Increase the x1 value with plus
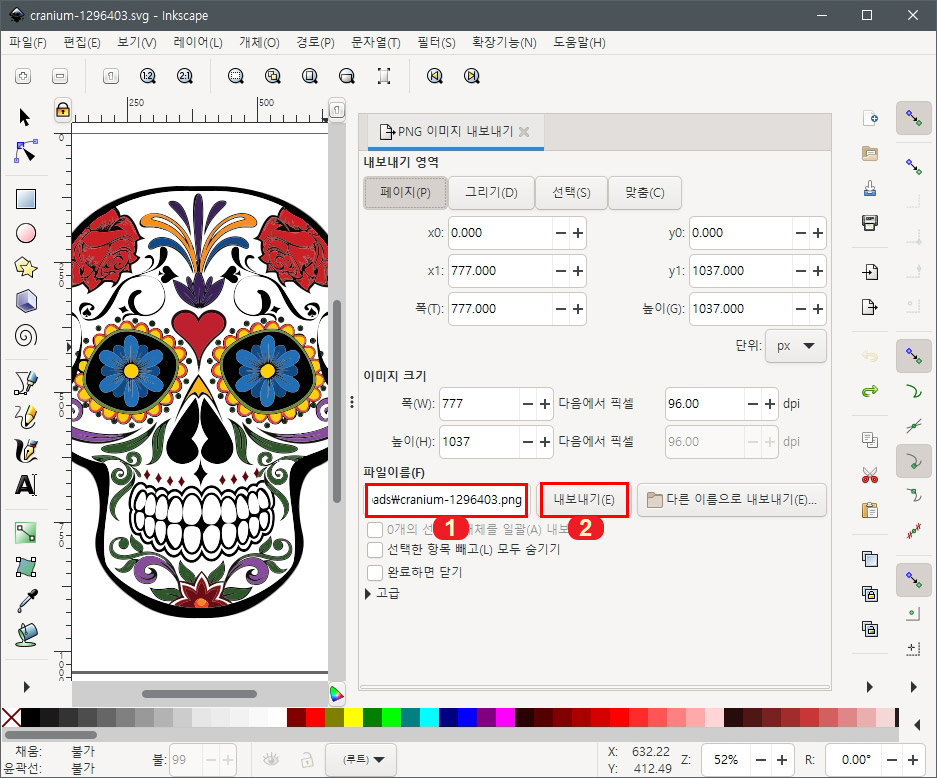Image resolution: width=937 pixels, height=778 pixels. pyautogui.click(x=578, y=271)
